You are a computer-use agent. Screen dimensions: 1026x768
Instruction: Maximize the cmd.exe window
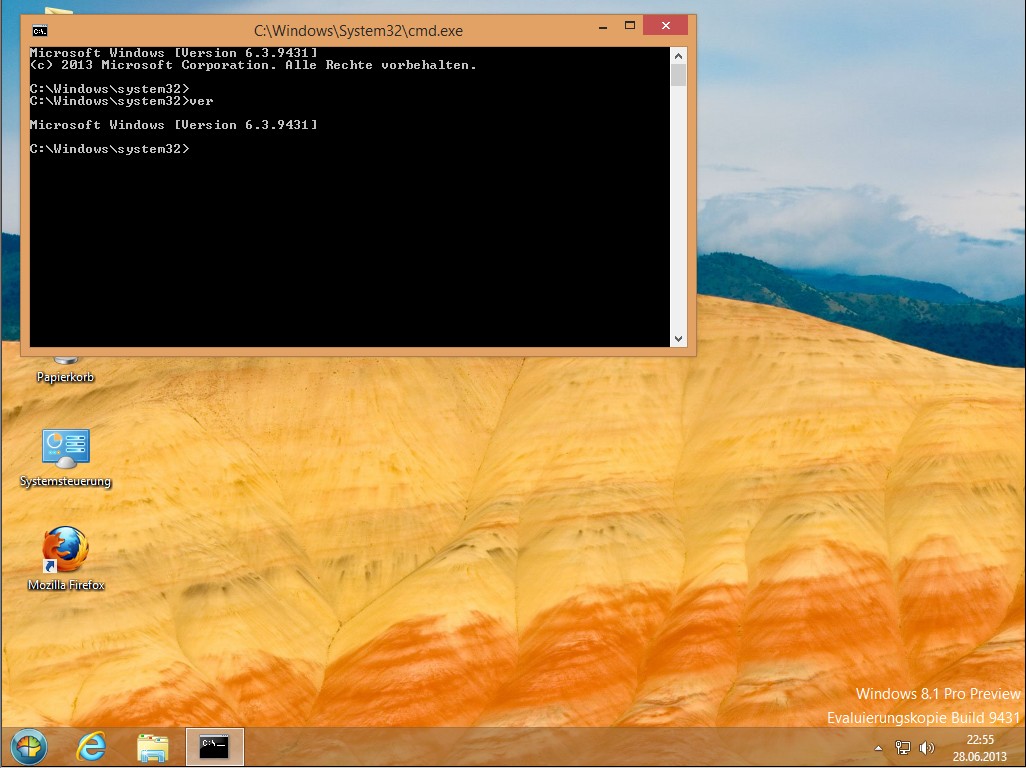(x=629, y=26)
